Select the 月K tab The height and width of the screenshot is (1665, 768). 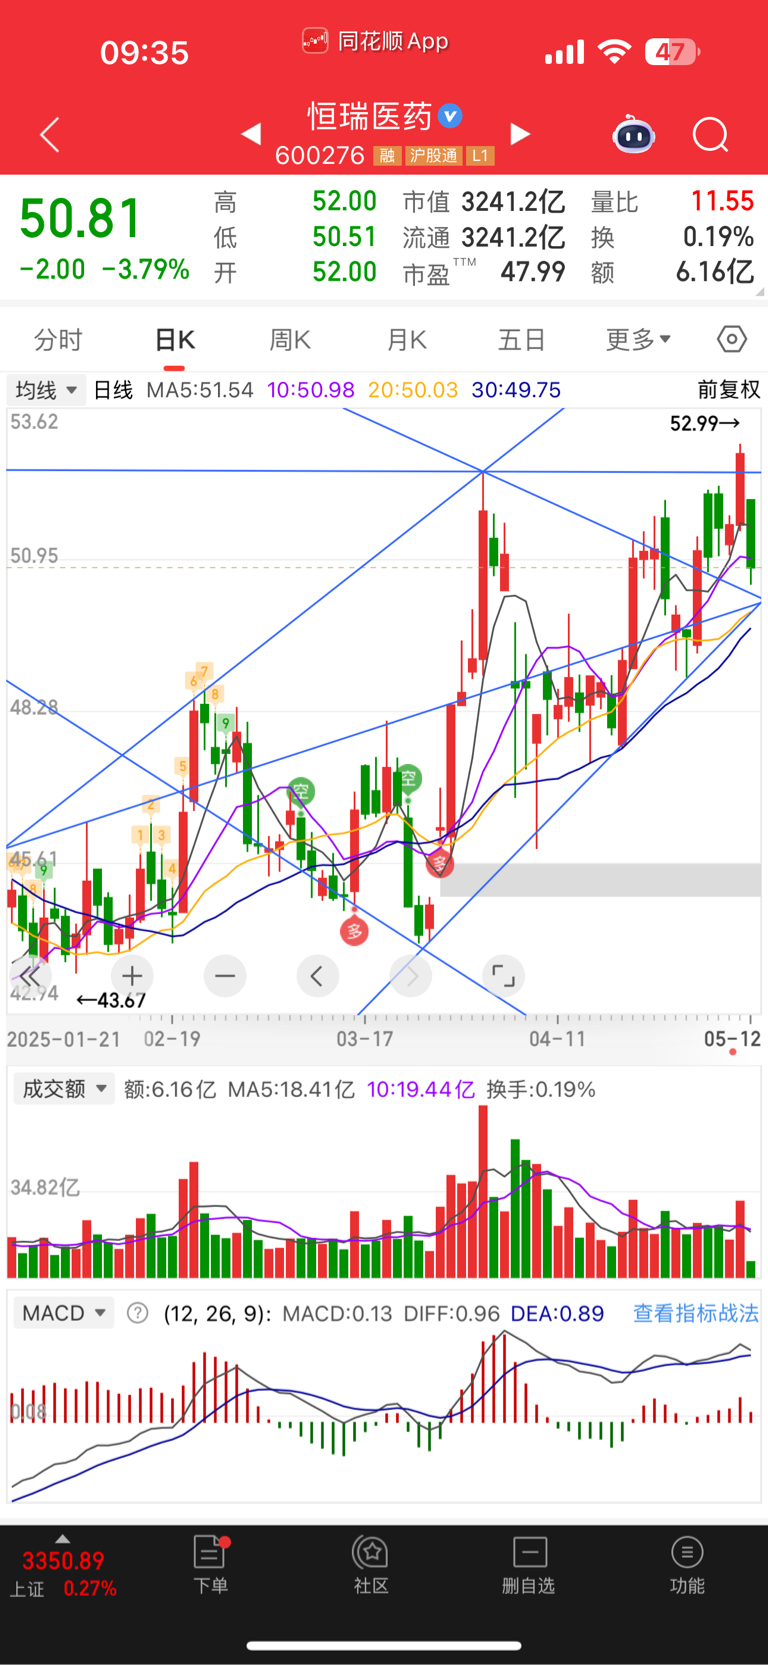[x=406, y=340]
